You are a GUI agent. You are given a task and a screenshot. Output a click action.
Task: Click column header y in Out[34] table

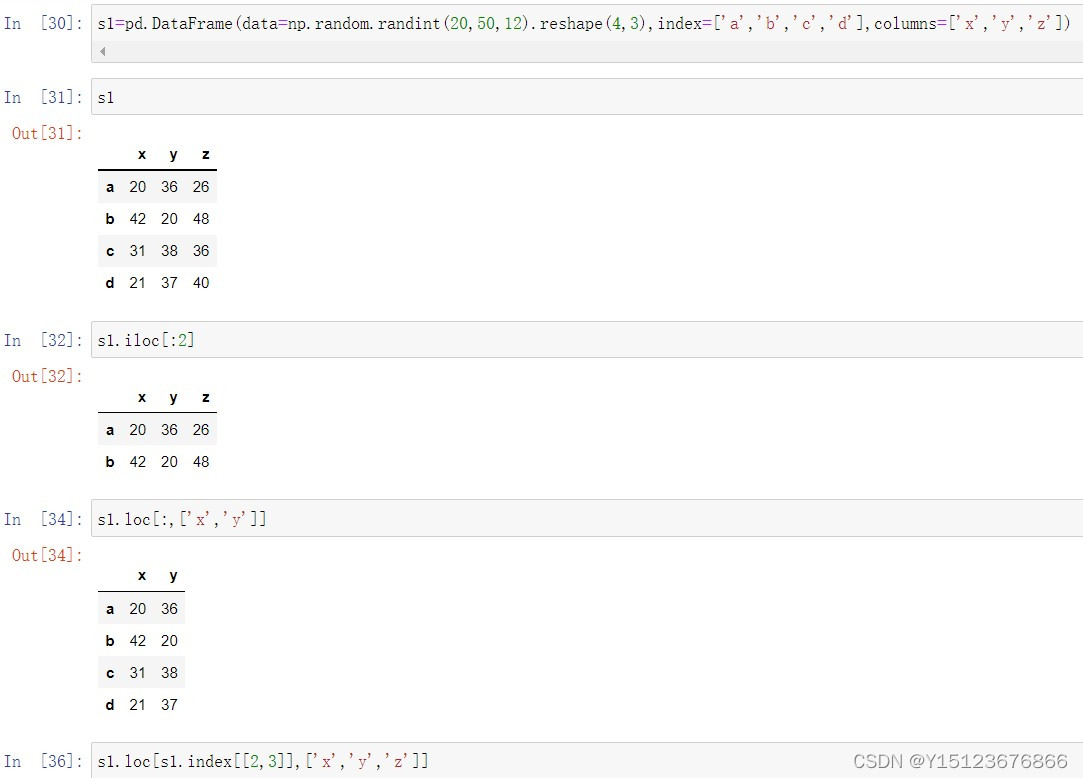173,576
